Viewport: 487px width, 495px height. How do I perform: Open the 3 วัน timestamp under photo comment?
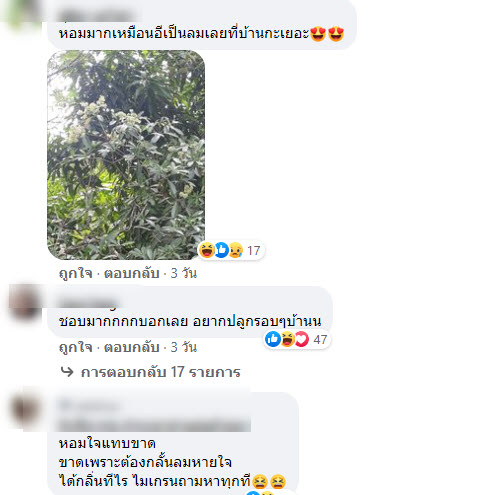tap(184, 273)
